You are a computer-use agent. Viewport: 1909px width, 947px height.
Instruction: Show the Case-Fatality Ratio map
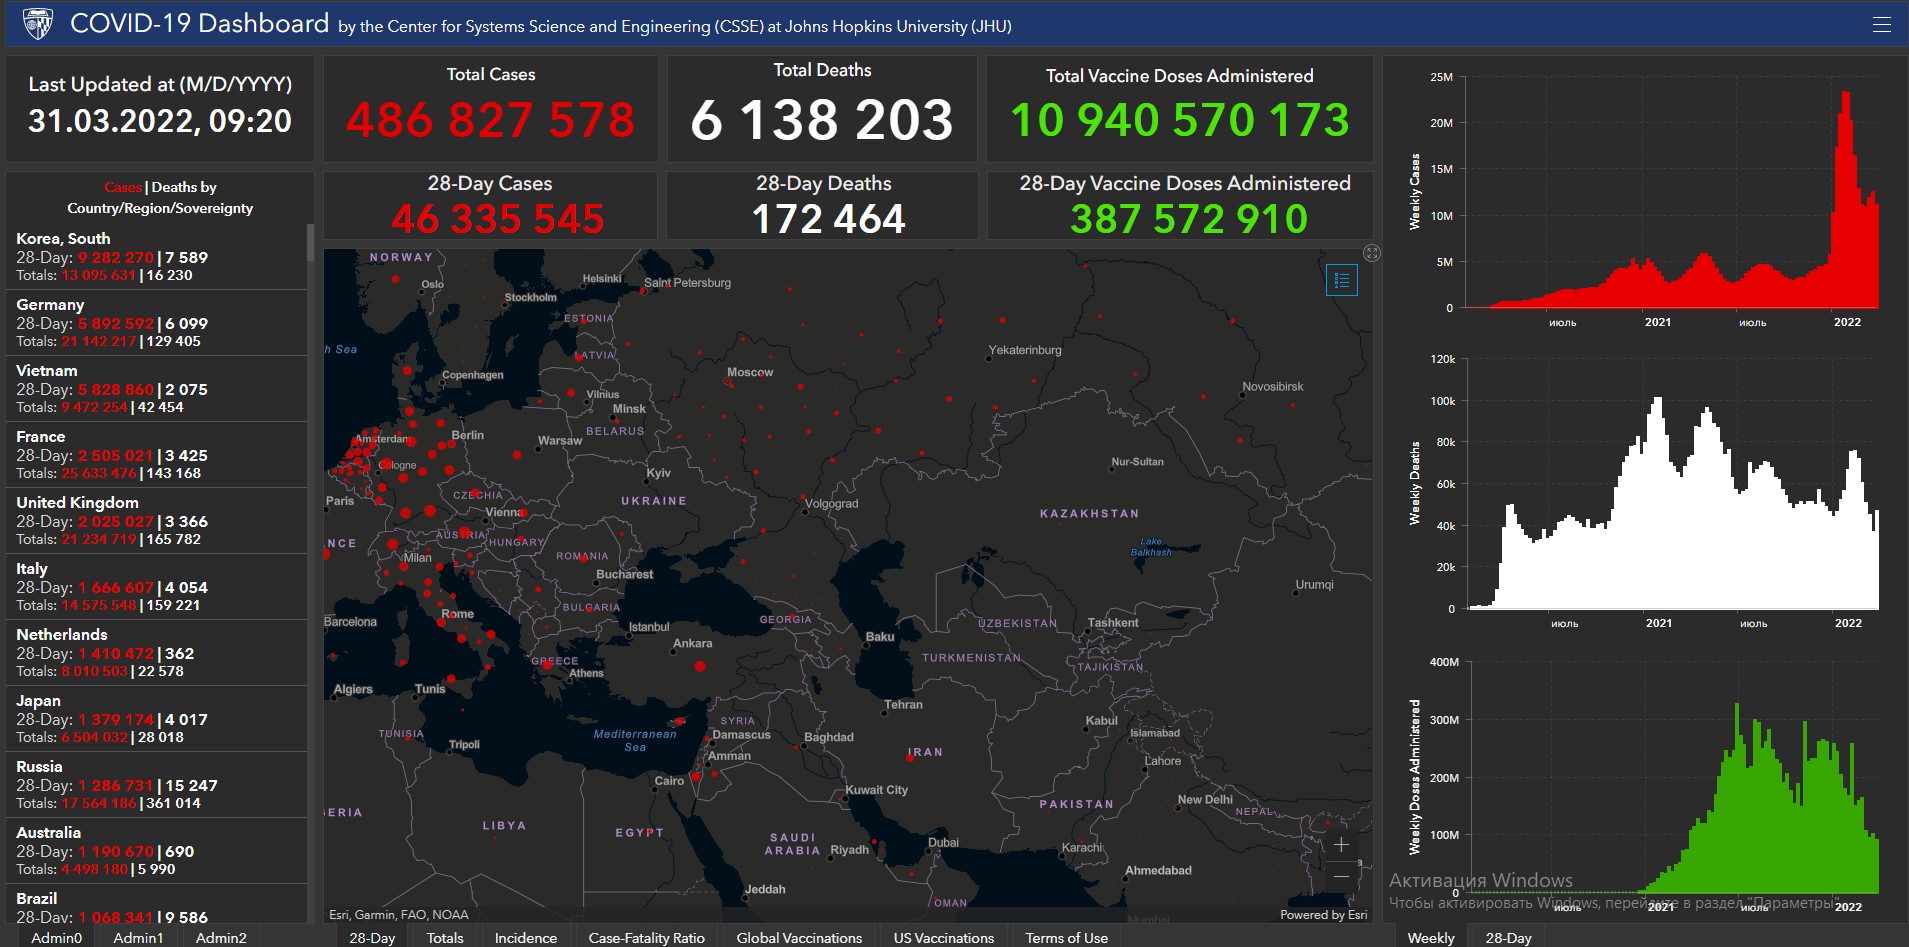(646, 937)
